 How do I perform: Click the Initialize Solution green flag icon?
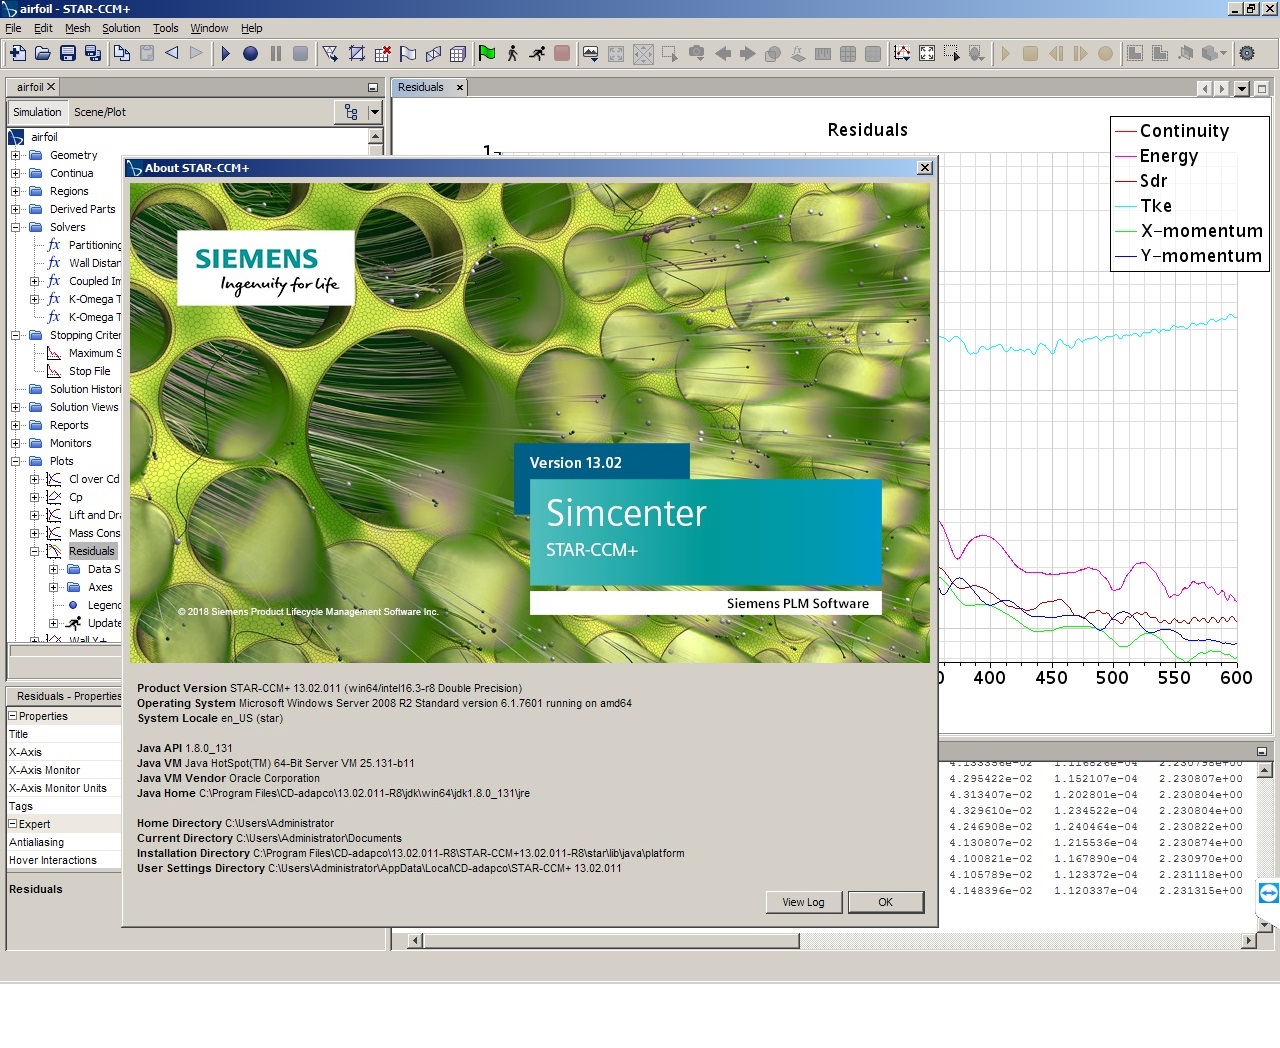[x=487, y=53]
